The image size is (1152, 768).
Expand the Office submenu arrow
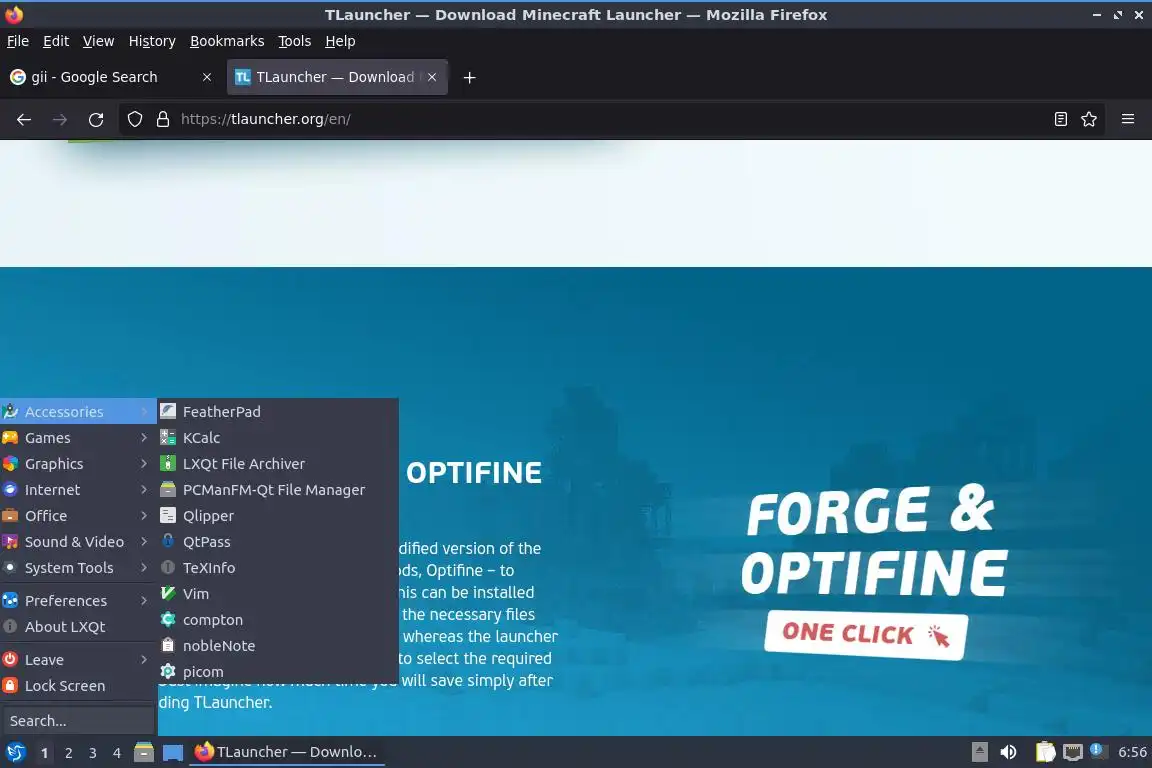click(x=144, y=516)
